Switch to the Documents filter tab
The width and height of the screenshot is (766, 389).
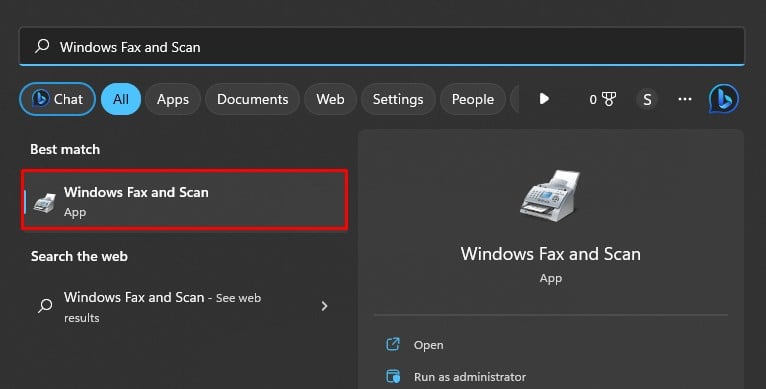pyautogui.click(x=253, y=99)
